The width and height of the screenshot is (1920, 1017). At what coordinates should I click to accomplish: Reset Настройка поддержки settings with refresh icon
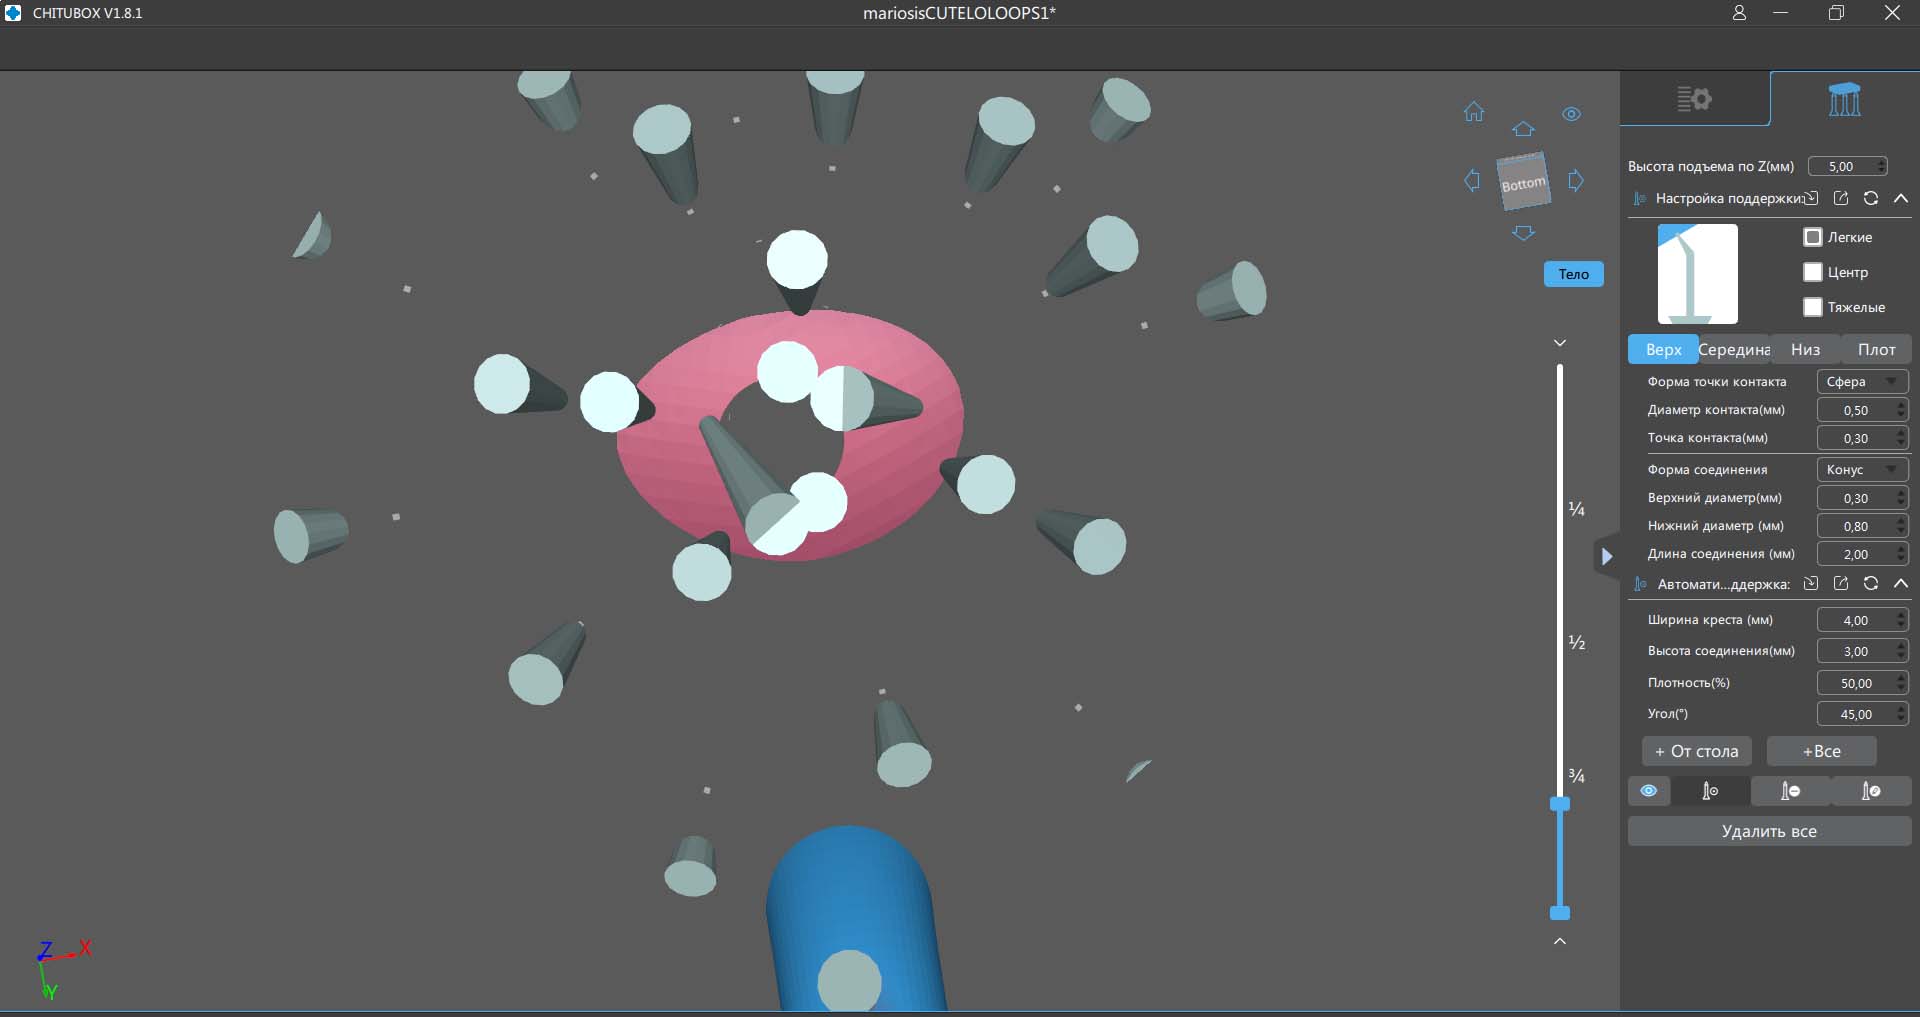pyautogui.click(x=1870, y=198)
